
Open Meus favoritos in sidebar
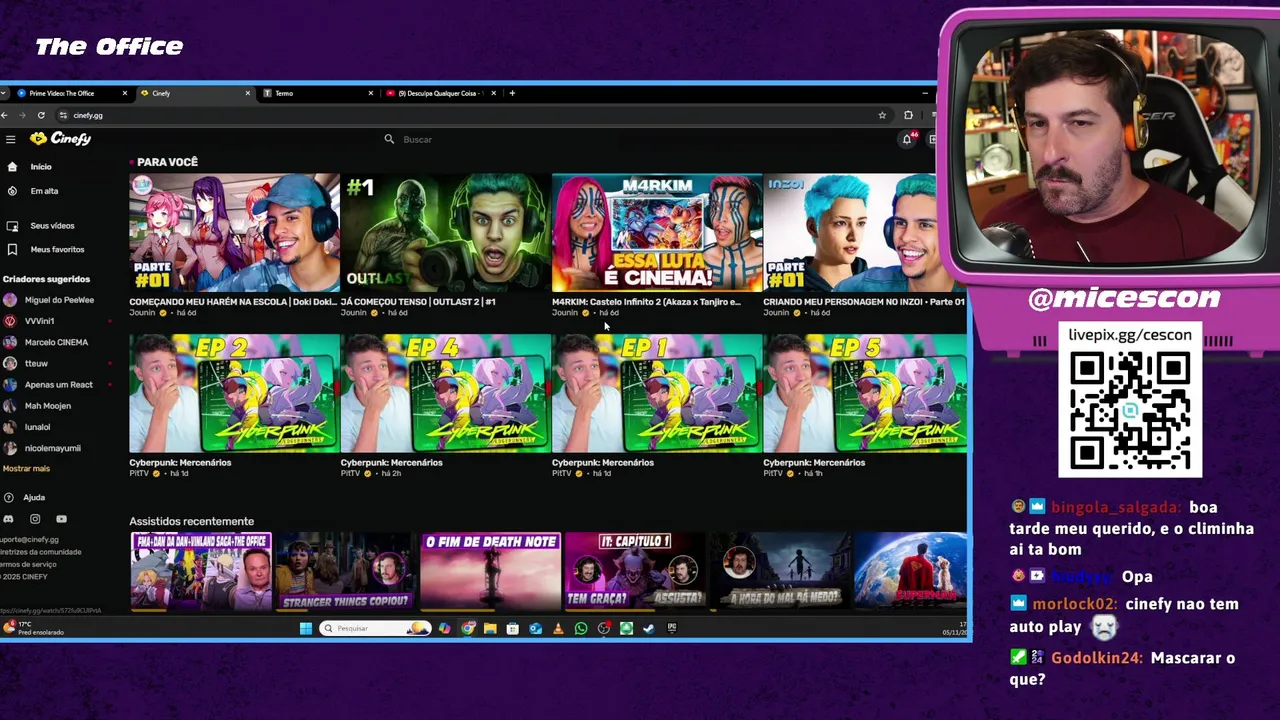click(57, 249)
